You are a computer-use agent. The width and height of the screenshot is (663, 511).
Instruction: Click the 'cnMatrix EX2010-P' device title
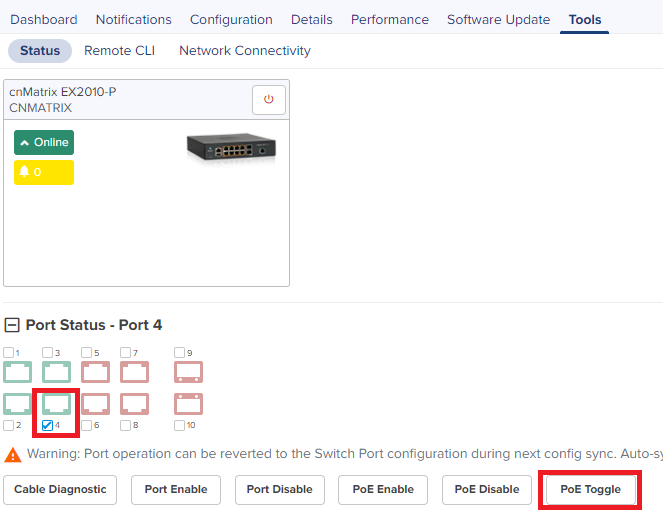point(63,92)
